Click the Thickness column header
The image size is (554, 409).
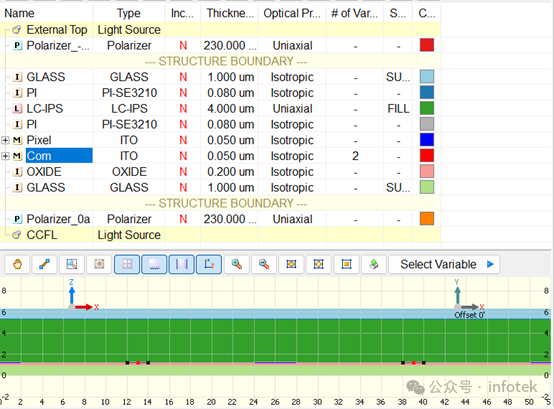click(x=229, y=13)
